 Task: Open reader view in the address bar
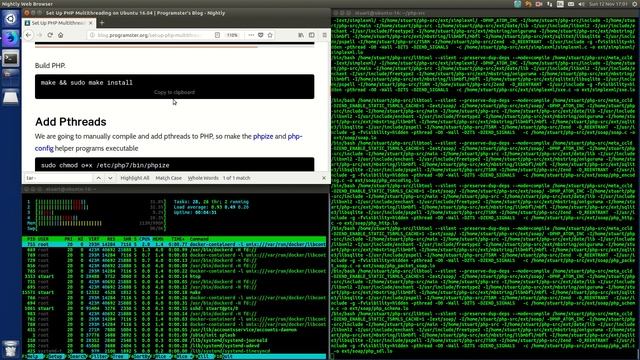(x=217, y=35)
